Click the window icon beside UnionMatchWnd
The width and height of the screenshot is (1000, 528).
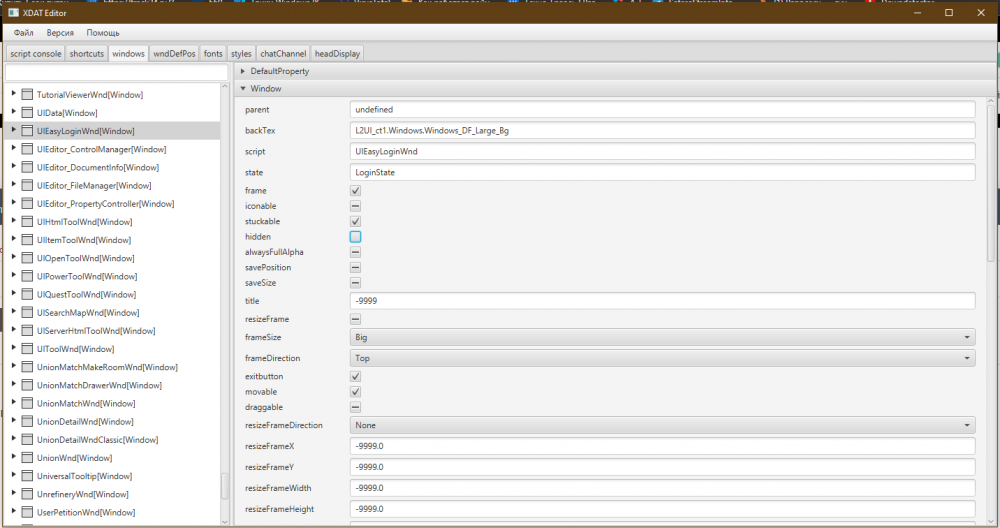27,403
